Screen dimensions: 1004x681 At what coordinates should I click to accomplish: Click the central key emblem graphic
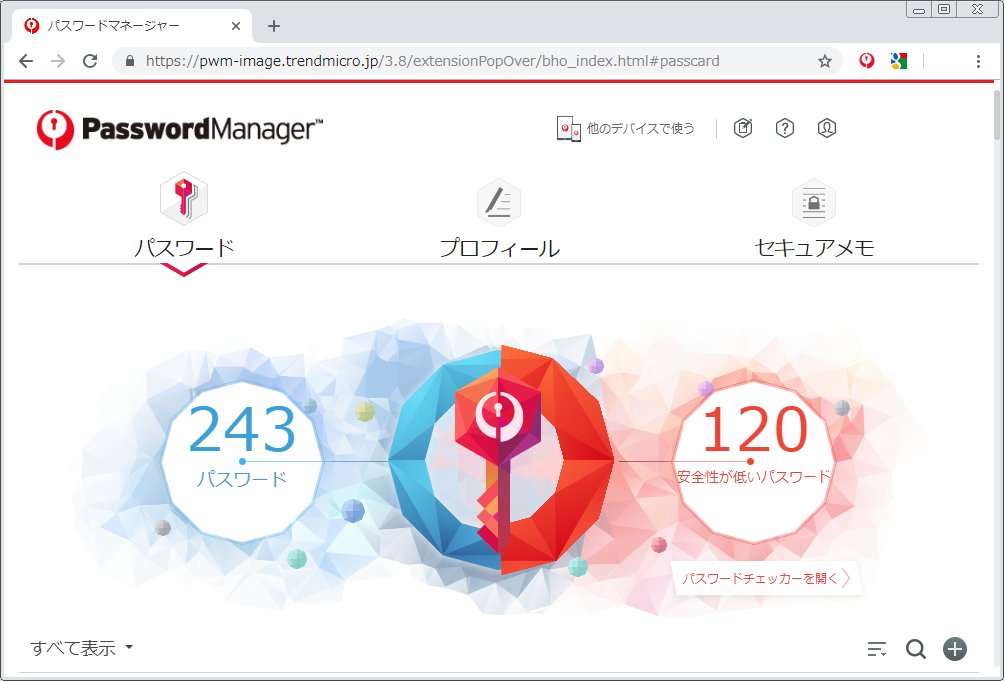(x=501, y=460)
